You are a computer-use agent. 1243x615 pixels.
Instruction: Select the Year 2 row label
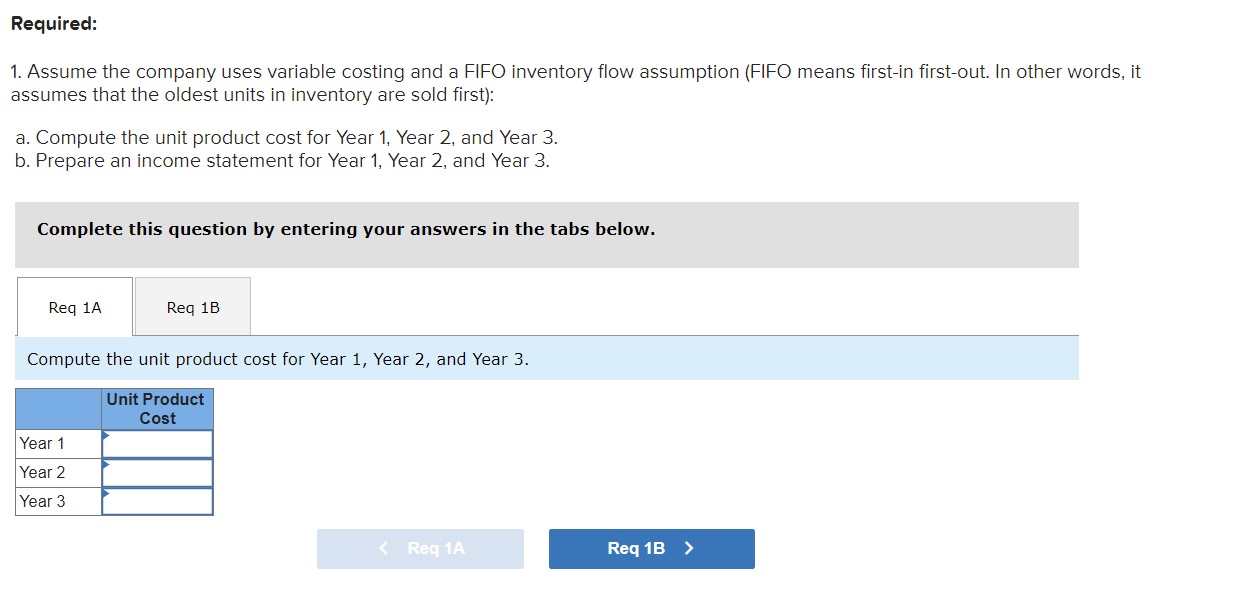click(40, 471)
